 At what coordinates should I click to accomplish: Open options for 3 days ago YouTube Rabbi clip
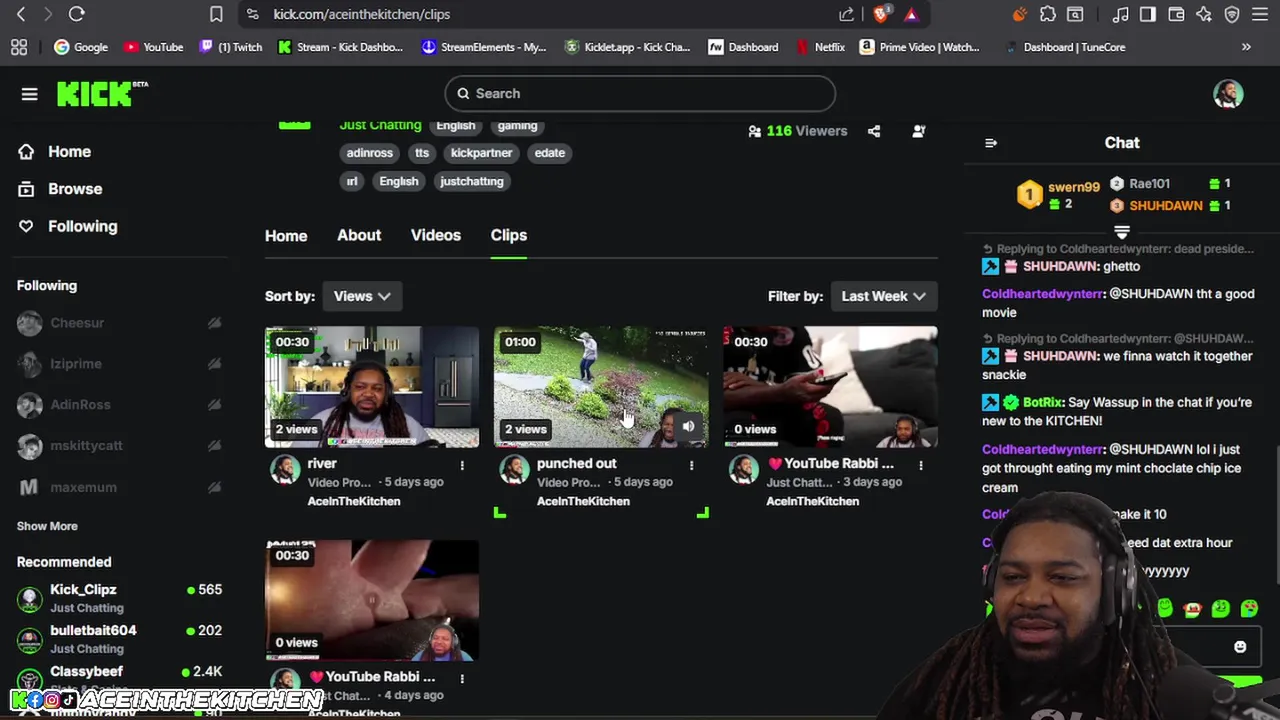tap(921, 465)
